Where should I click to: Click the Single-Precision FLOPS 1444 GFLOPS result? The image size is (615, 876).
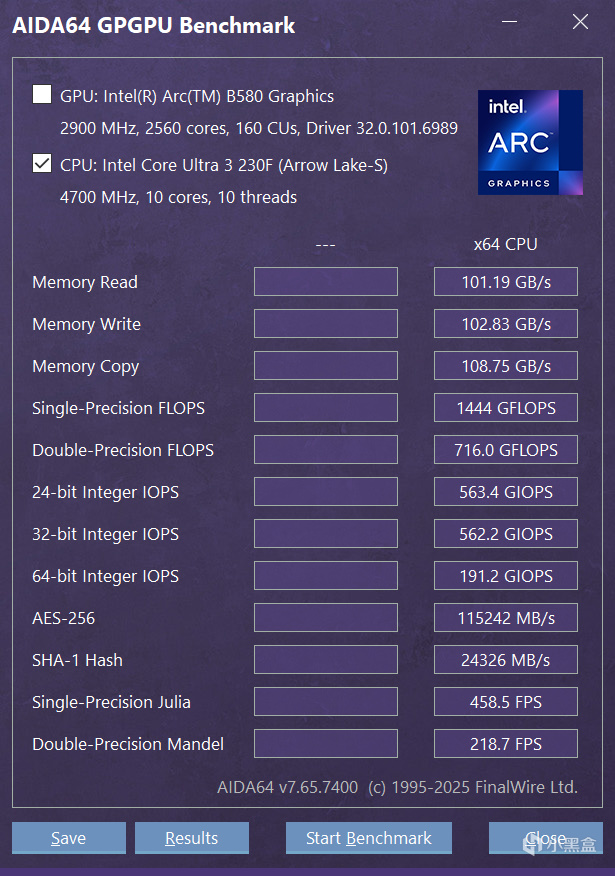(x=505, y=408)
